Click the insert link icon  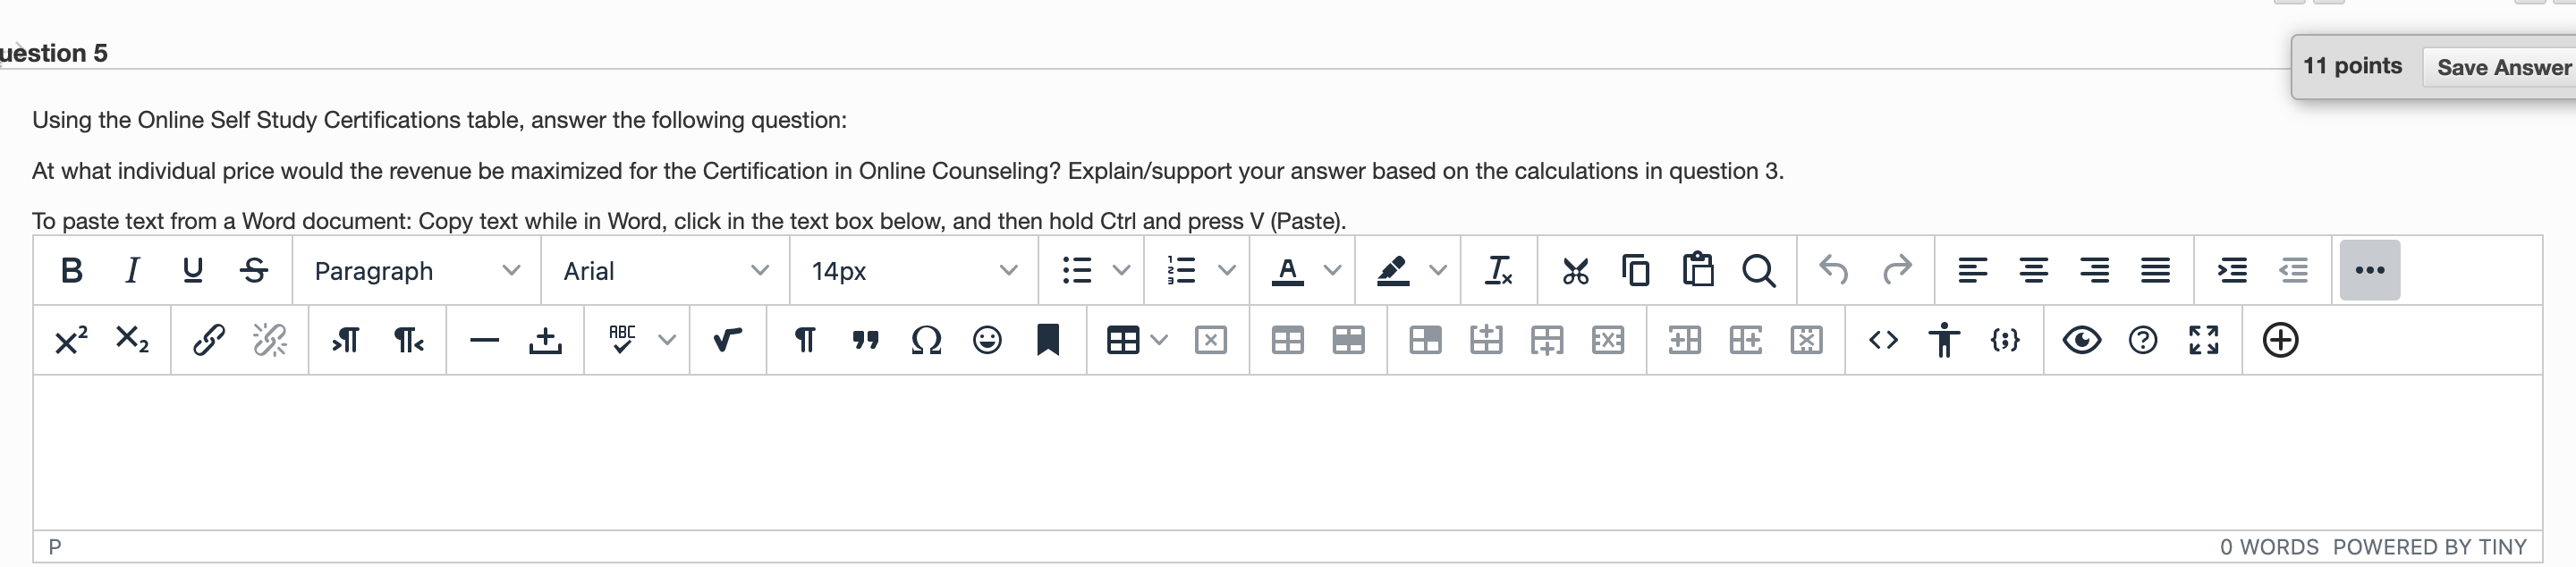click(x=209, y=341)
